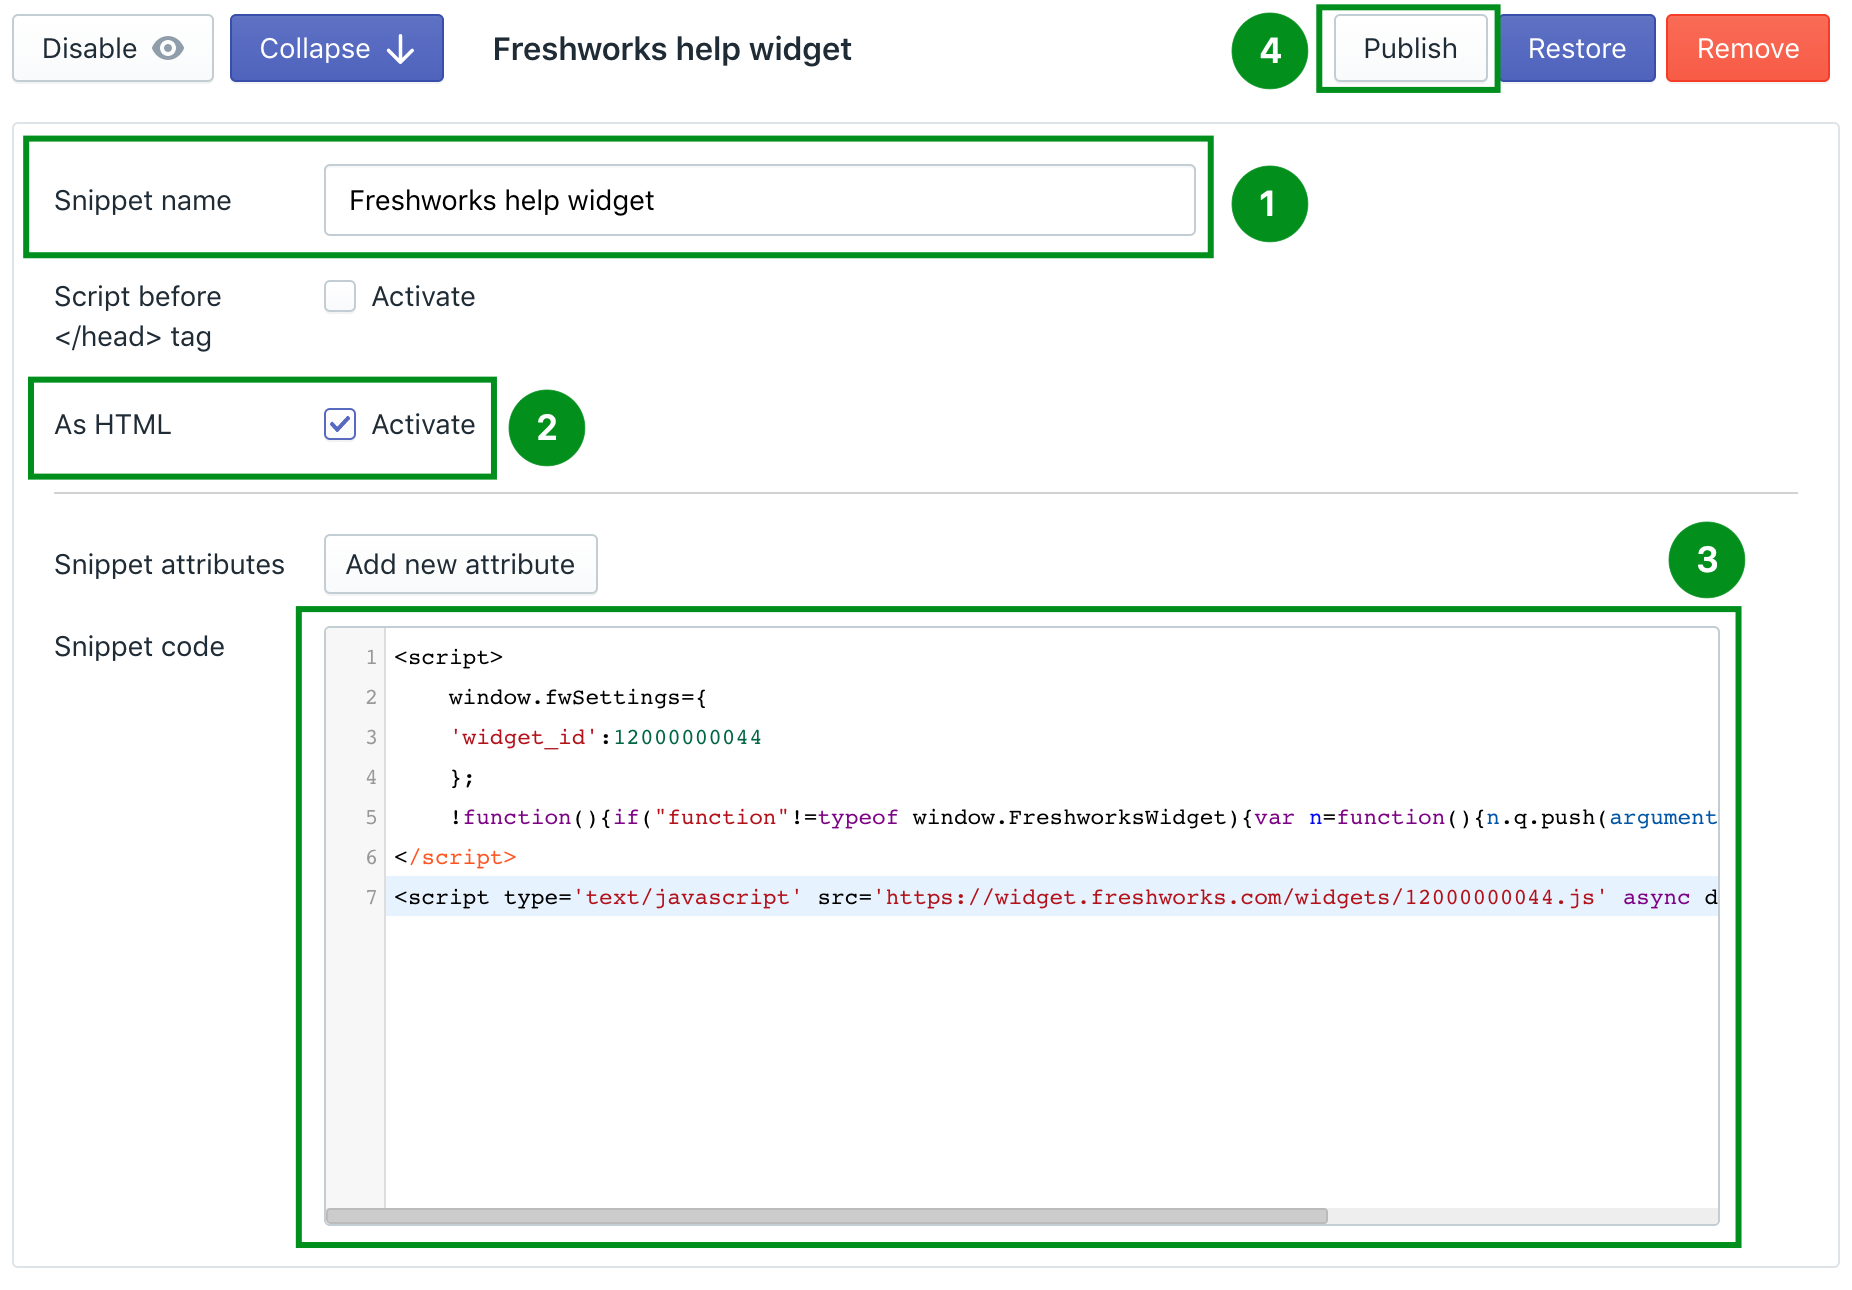The image size is (1852, 1290).
Task: Click the 'Snippet attributes' label
Action: click(169, 564)
